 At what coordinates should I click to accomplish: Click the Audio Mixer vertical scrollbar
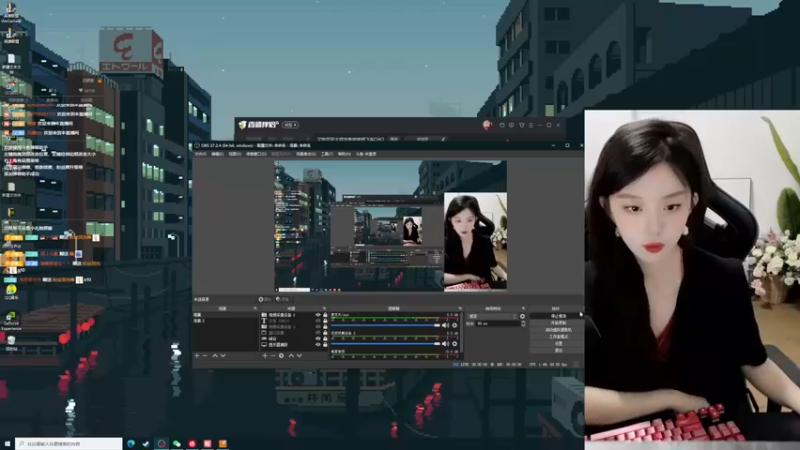(x=462, y=332)
